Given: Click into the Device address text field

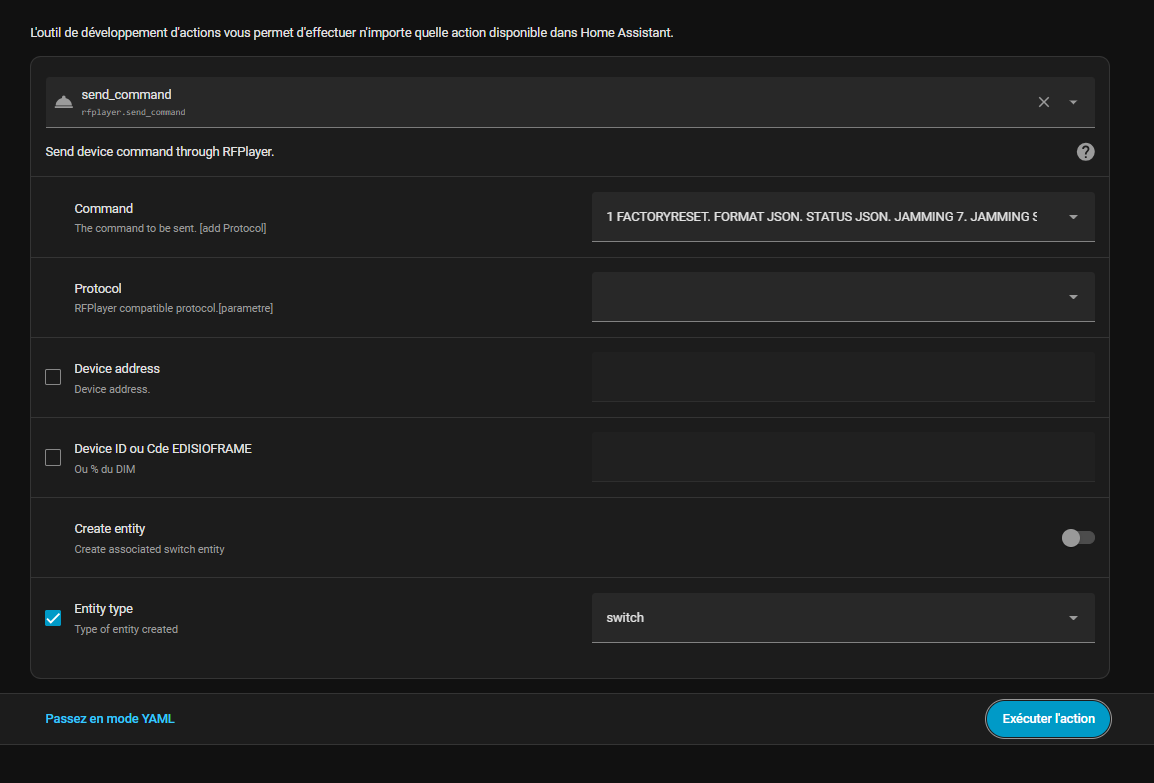Looking at the screenshot, I should (x=842, y=377).
